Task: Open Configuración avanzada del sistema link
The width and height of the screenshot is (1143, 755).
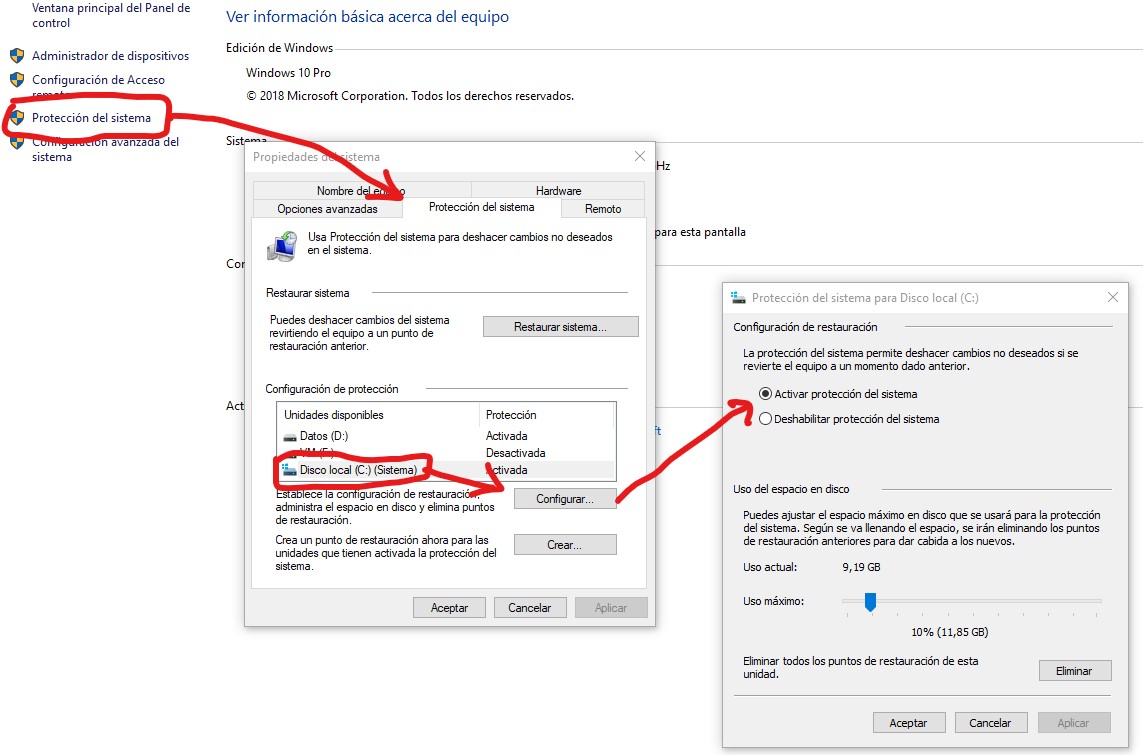Action: click(x=105, y=149)
